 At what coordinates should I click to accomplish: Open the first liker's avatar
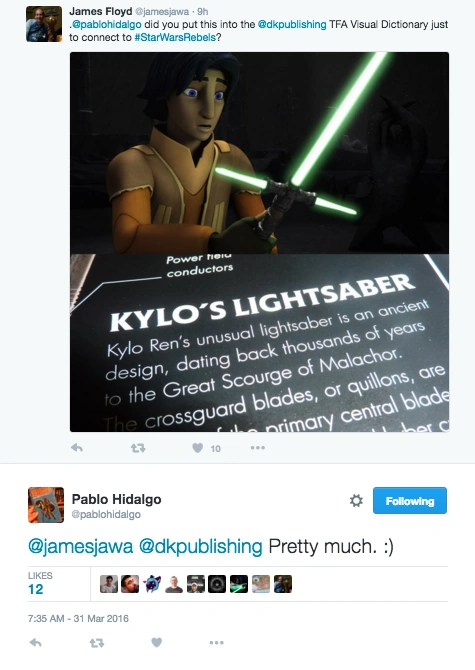[108, 584]
